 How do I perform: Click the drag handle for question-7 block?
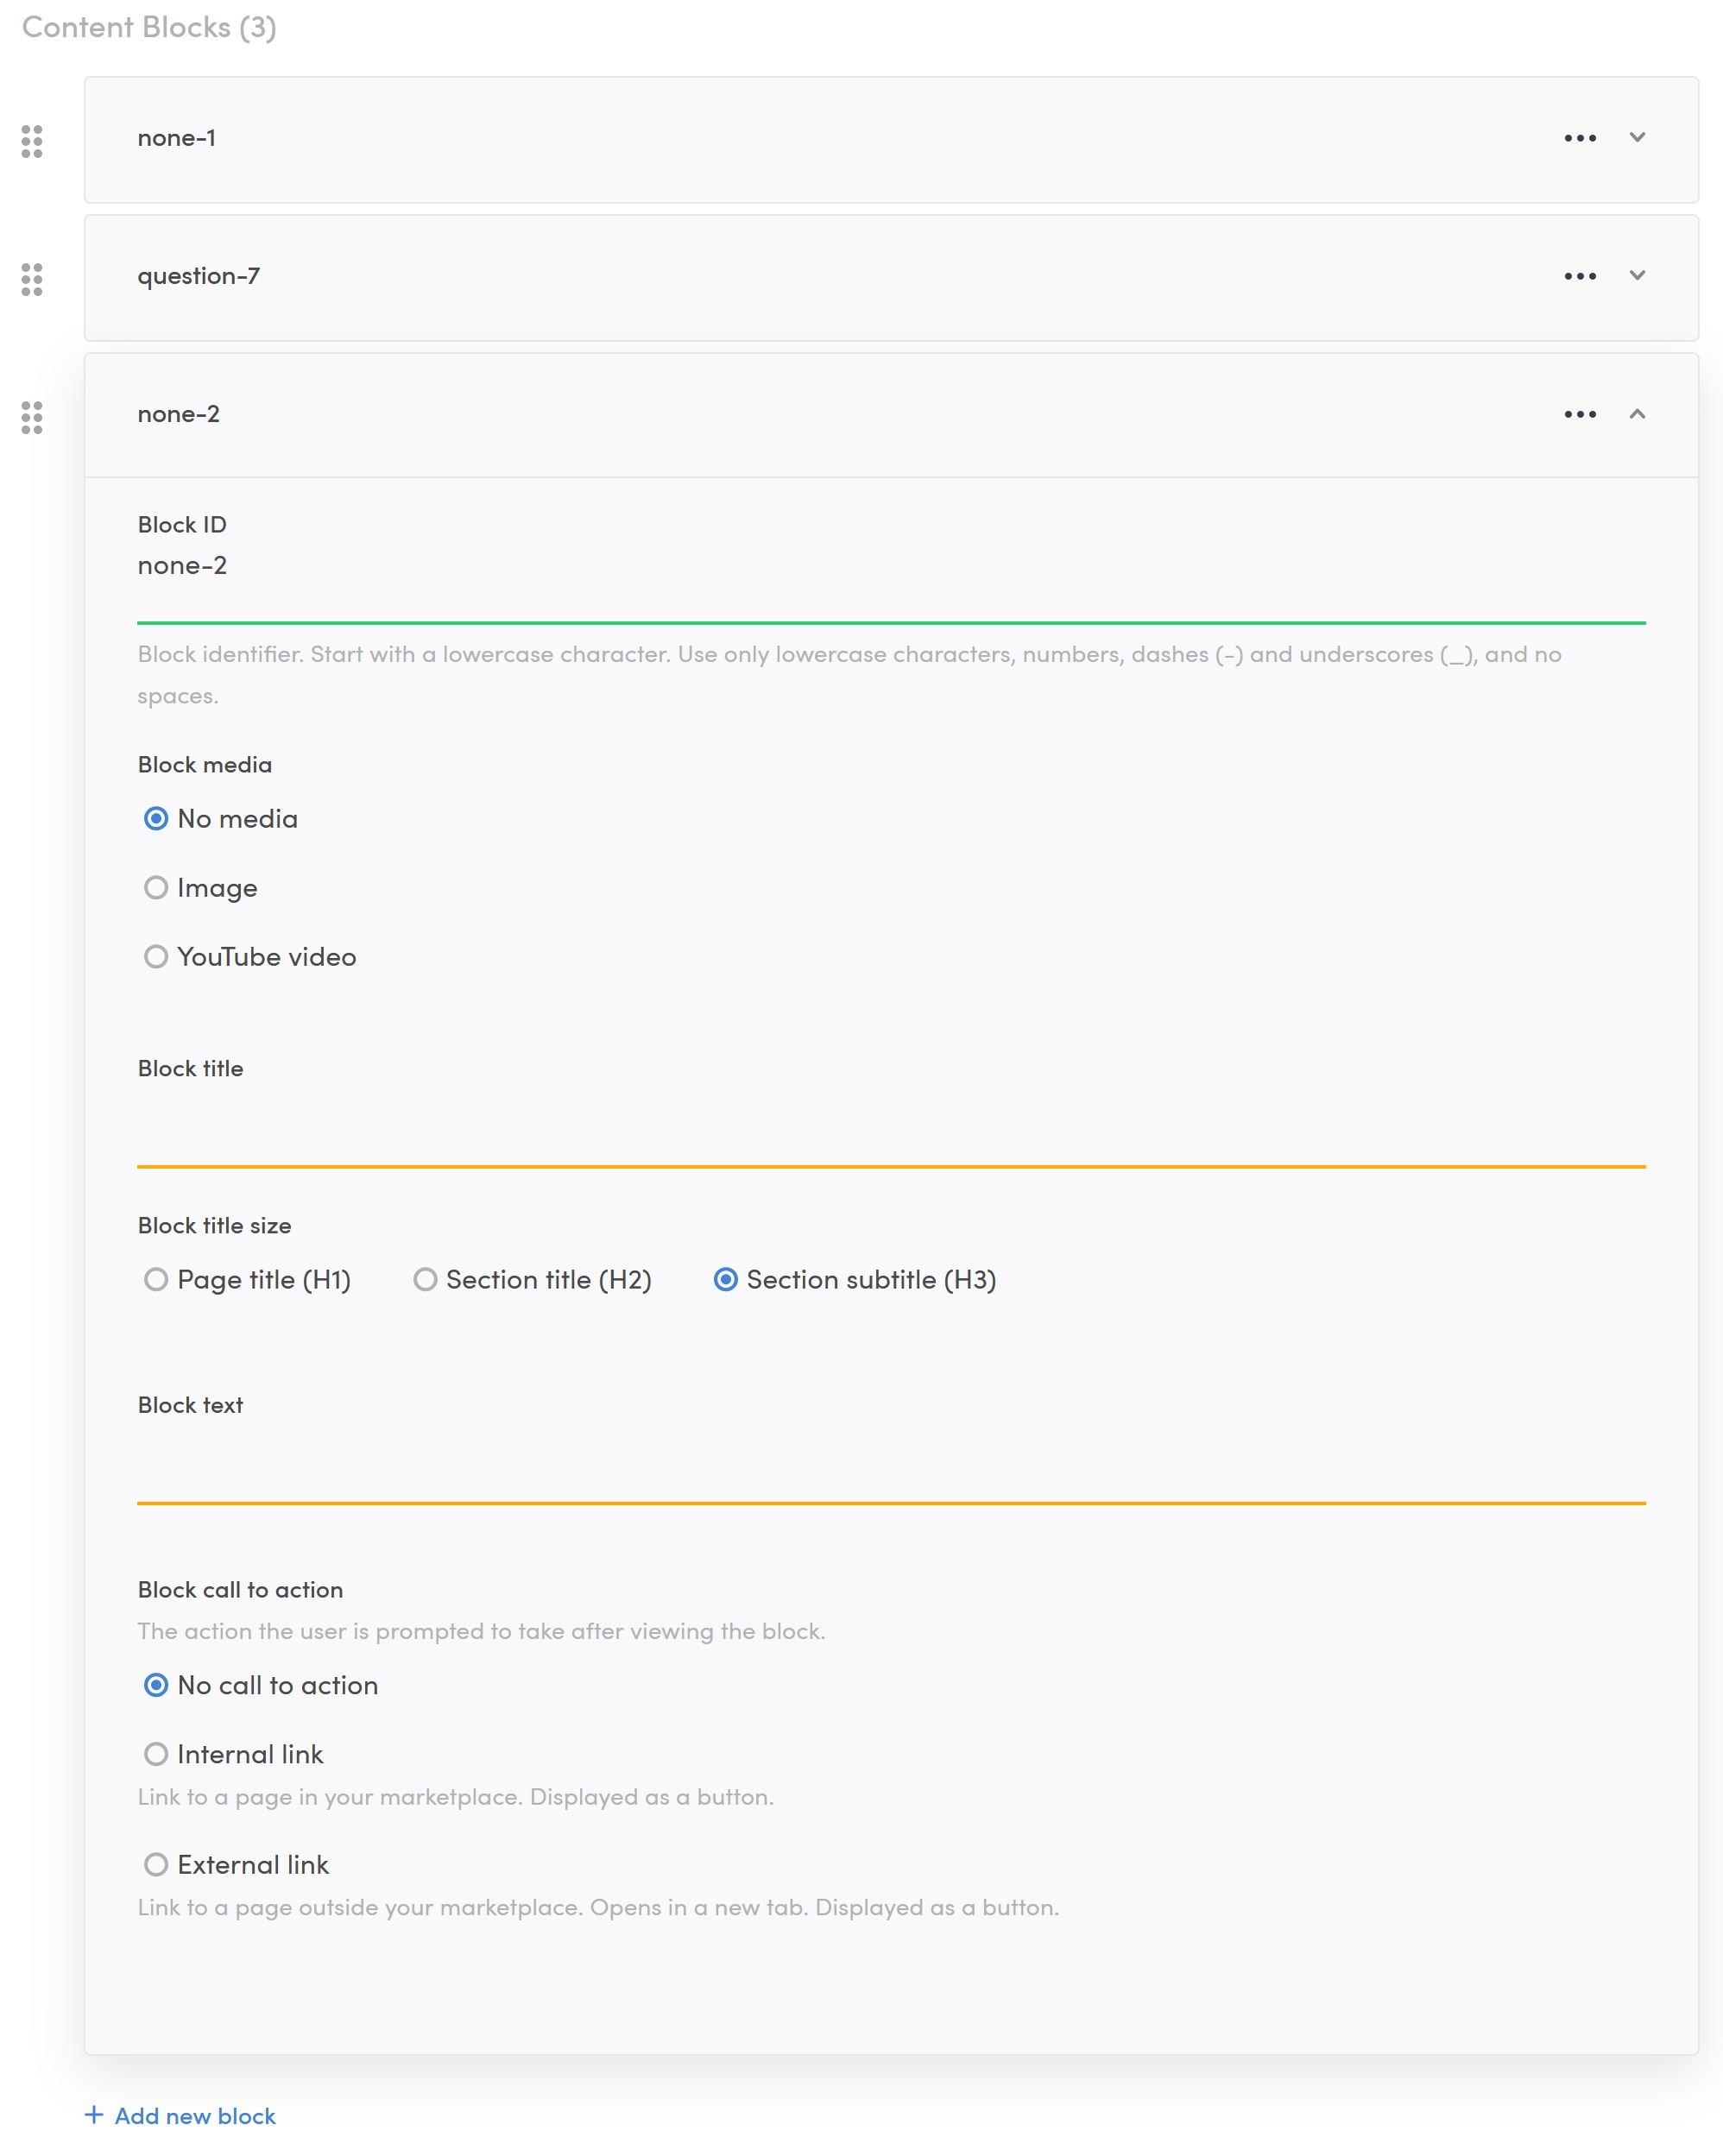click(32, 279)
